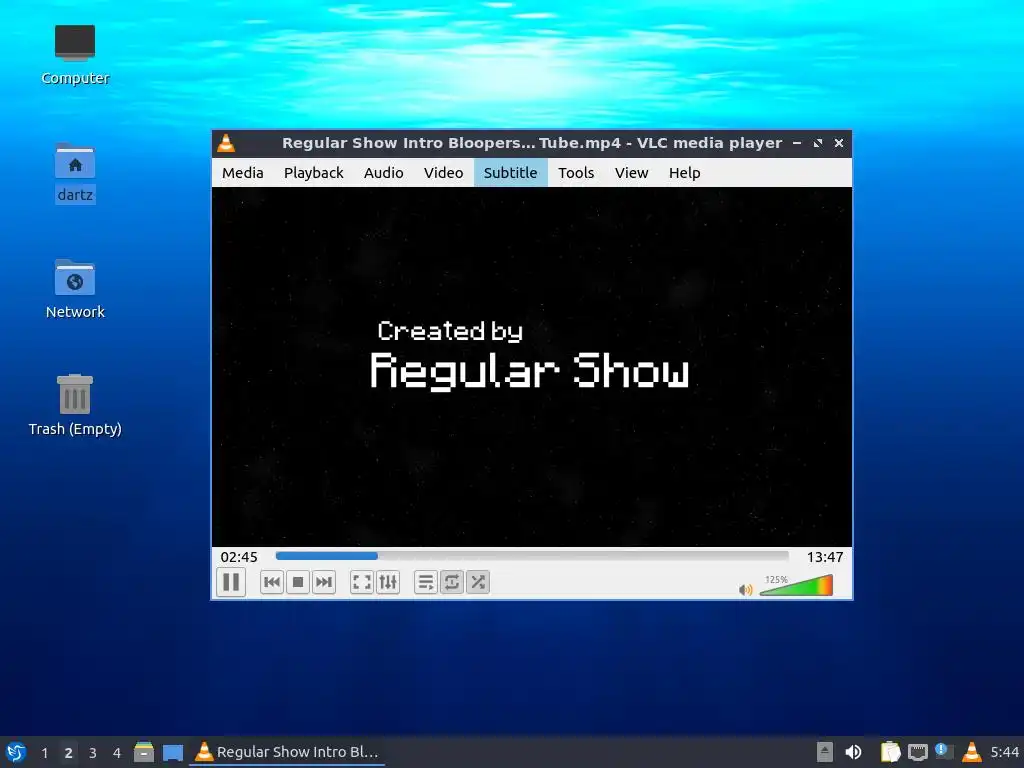Select the Trash (Empty) desktop icon
The image size is (1024, 768).
(x=75, y=405)
